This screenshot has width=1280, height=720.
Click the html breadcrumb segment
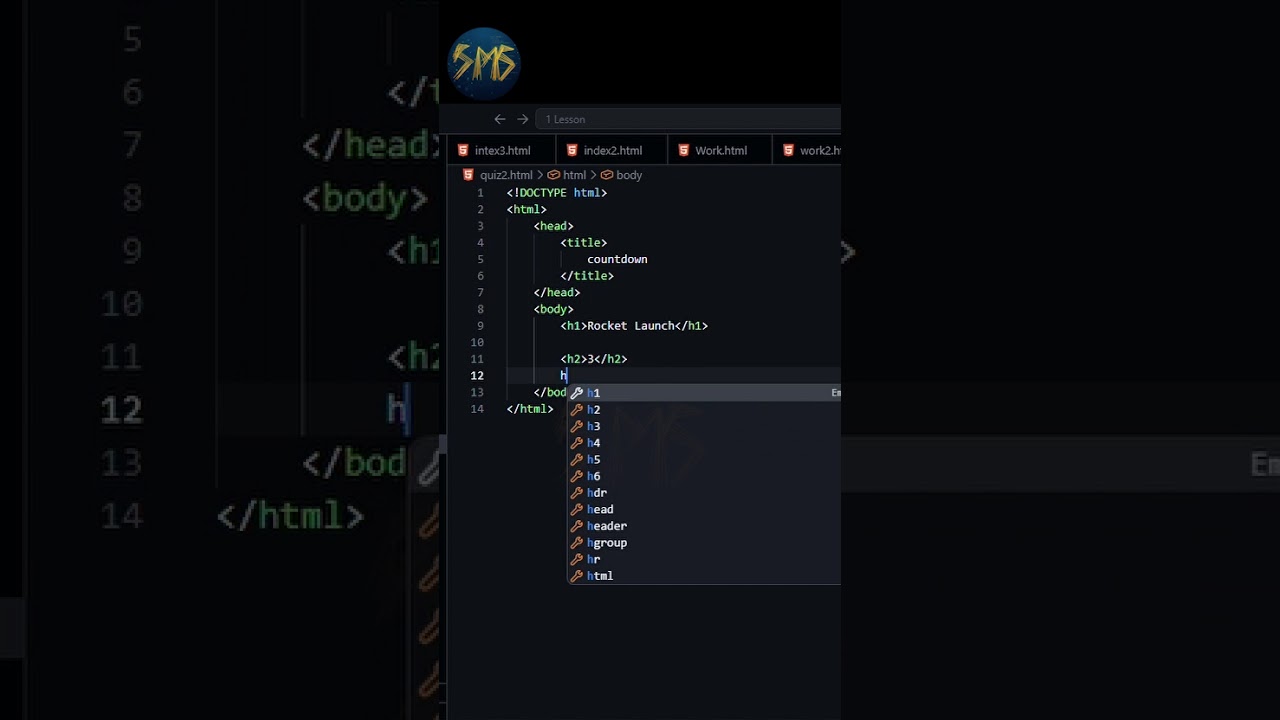click(x=574, y=175)
